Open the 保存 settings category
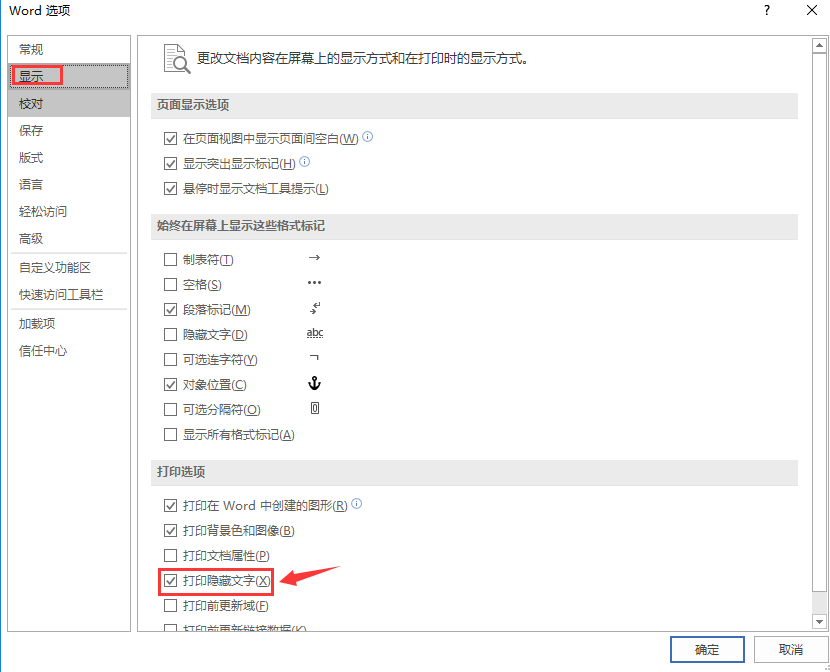Image resolution: width=830 pixels, height=672 pixels. click(x=69, y=131)
